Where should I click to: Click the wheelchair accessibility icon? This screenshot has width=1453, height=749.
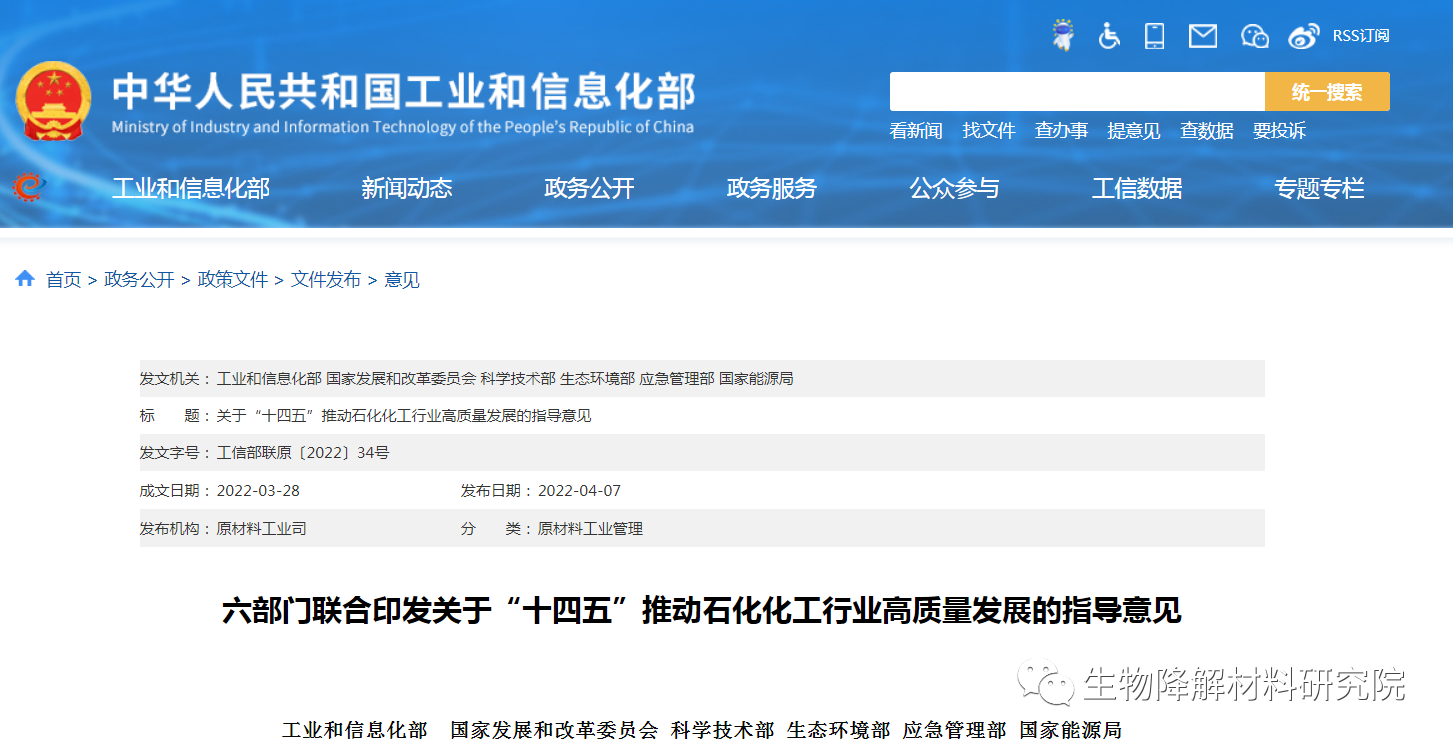1109,36
